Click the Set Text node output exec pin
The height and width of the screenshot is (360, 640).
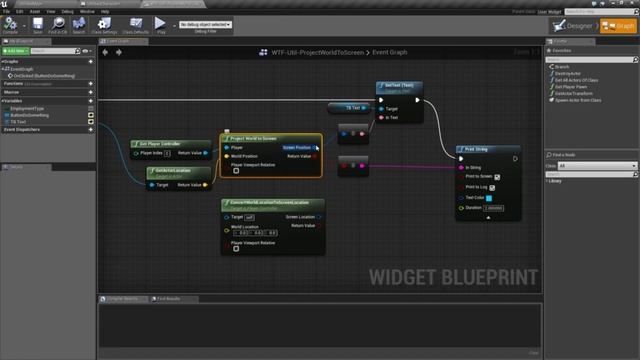(417, 100)
